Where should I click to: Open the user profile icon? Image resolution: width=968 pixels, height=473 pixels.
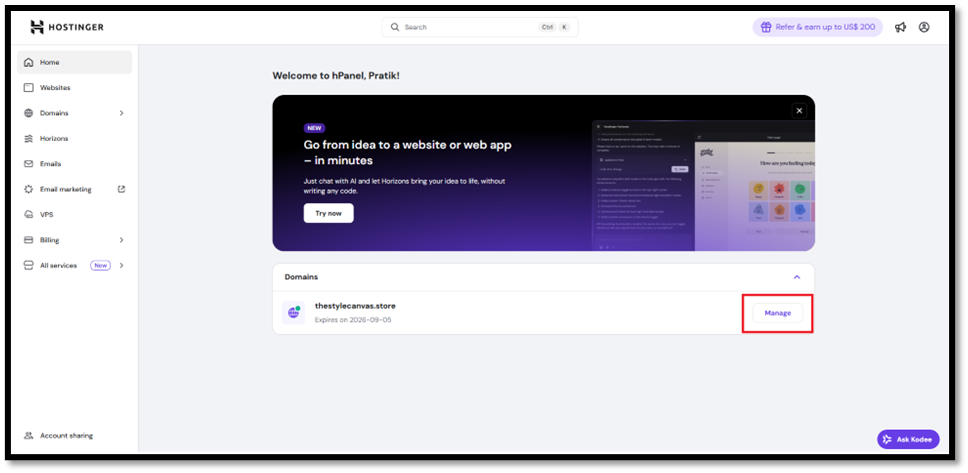tap(924, 27)
